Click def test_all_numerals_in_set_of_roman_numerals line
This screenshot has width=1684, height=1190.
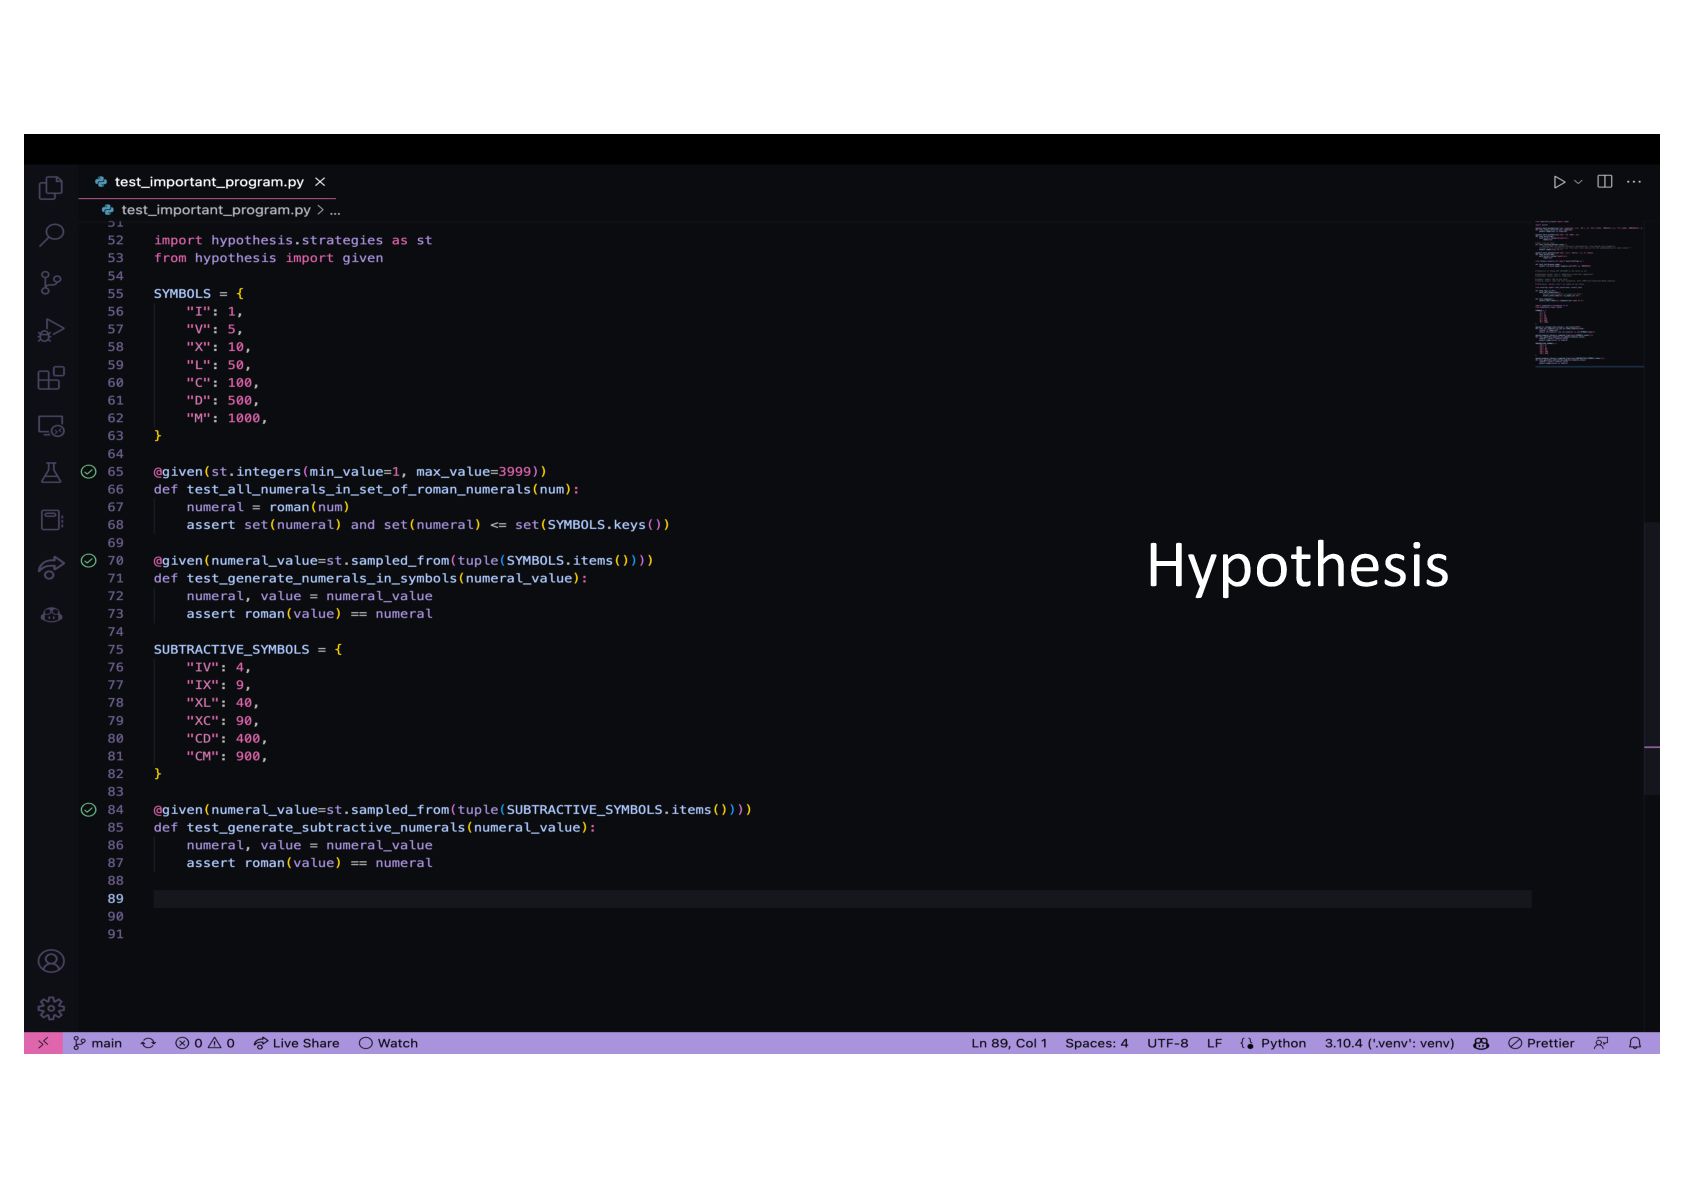[x=367, y=490]
